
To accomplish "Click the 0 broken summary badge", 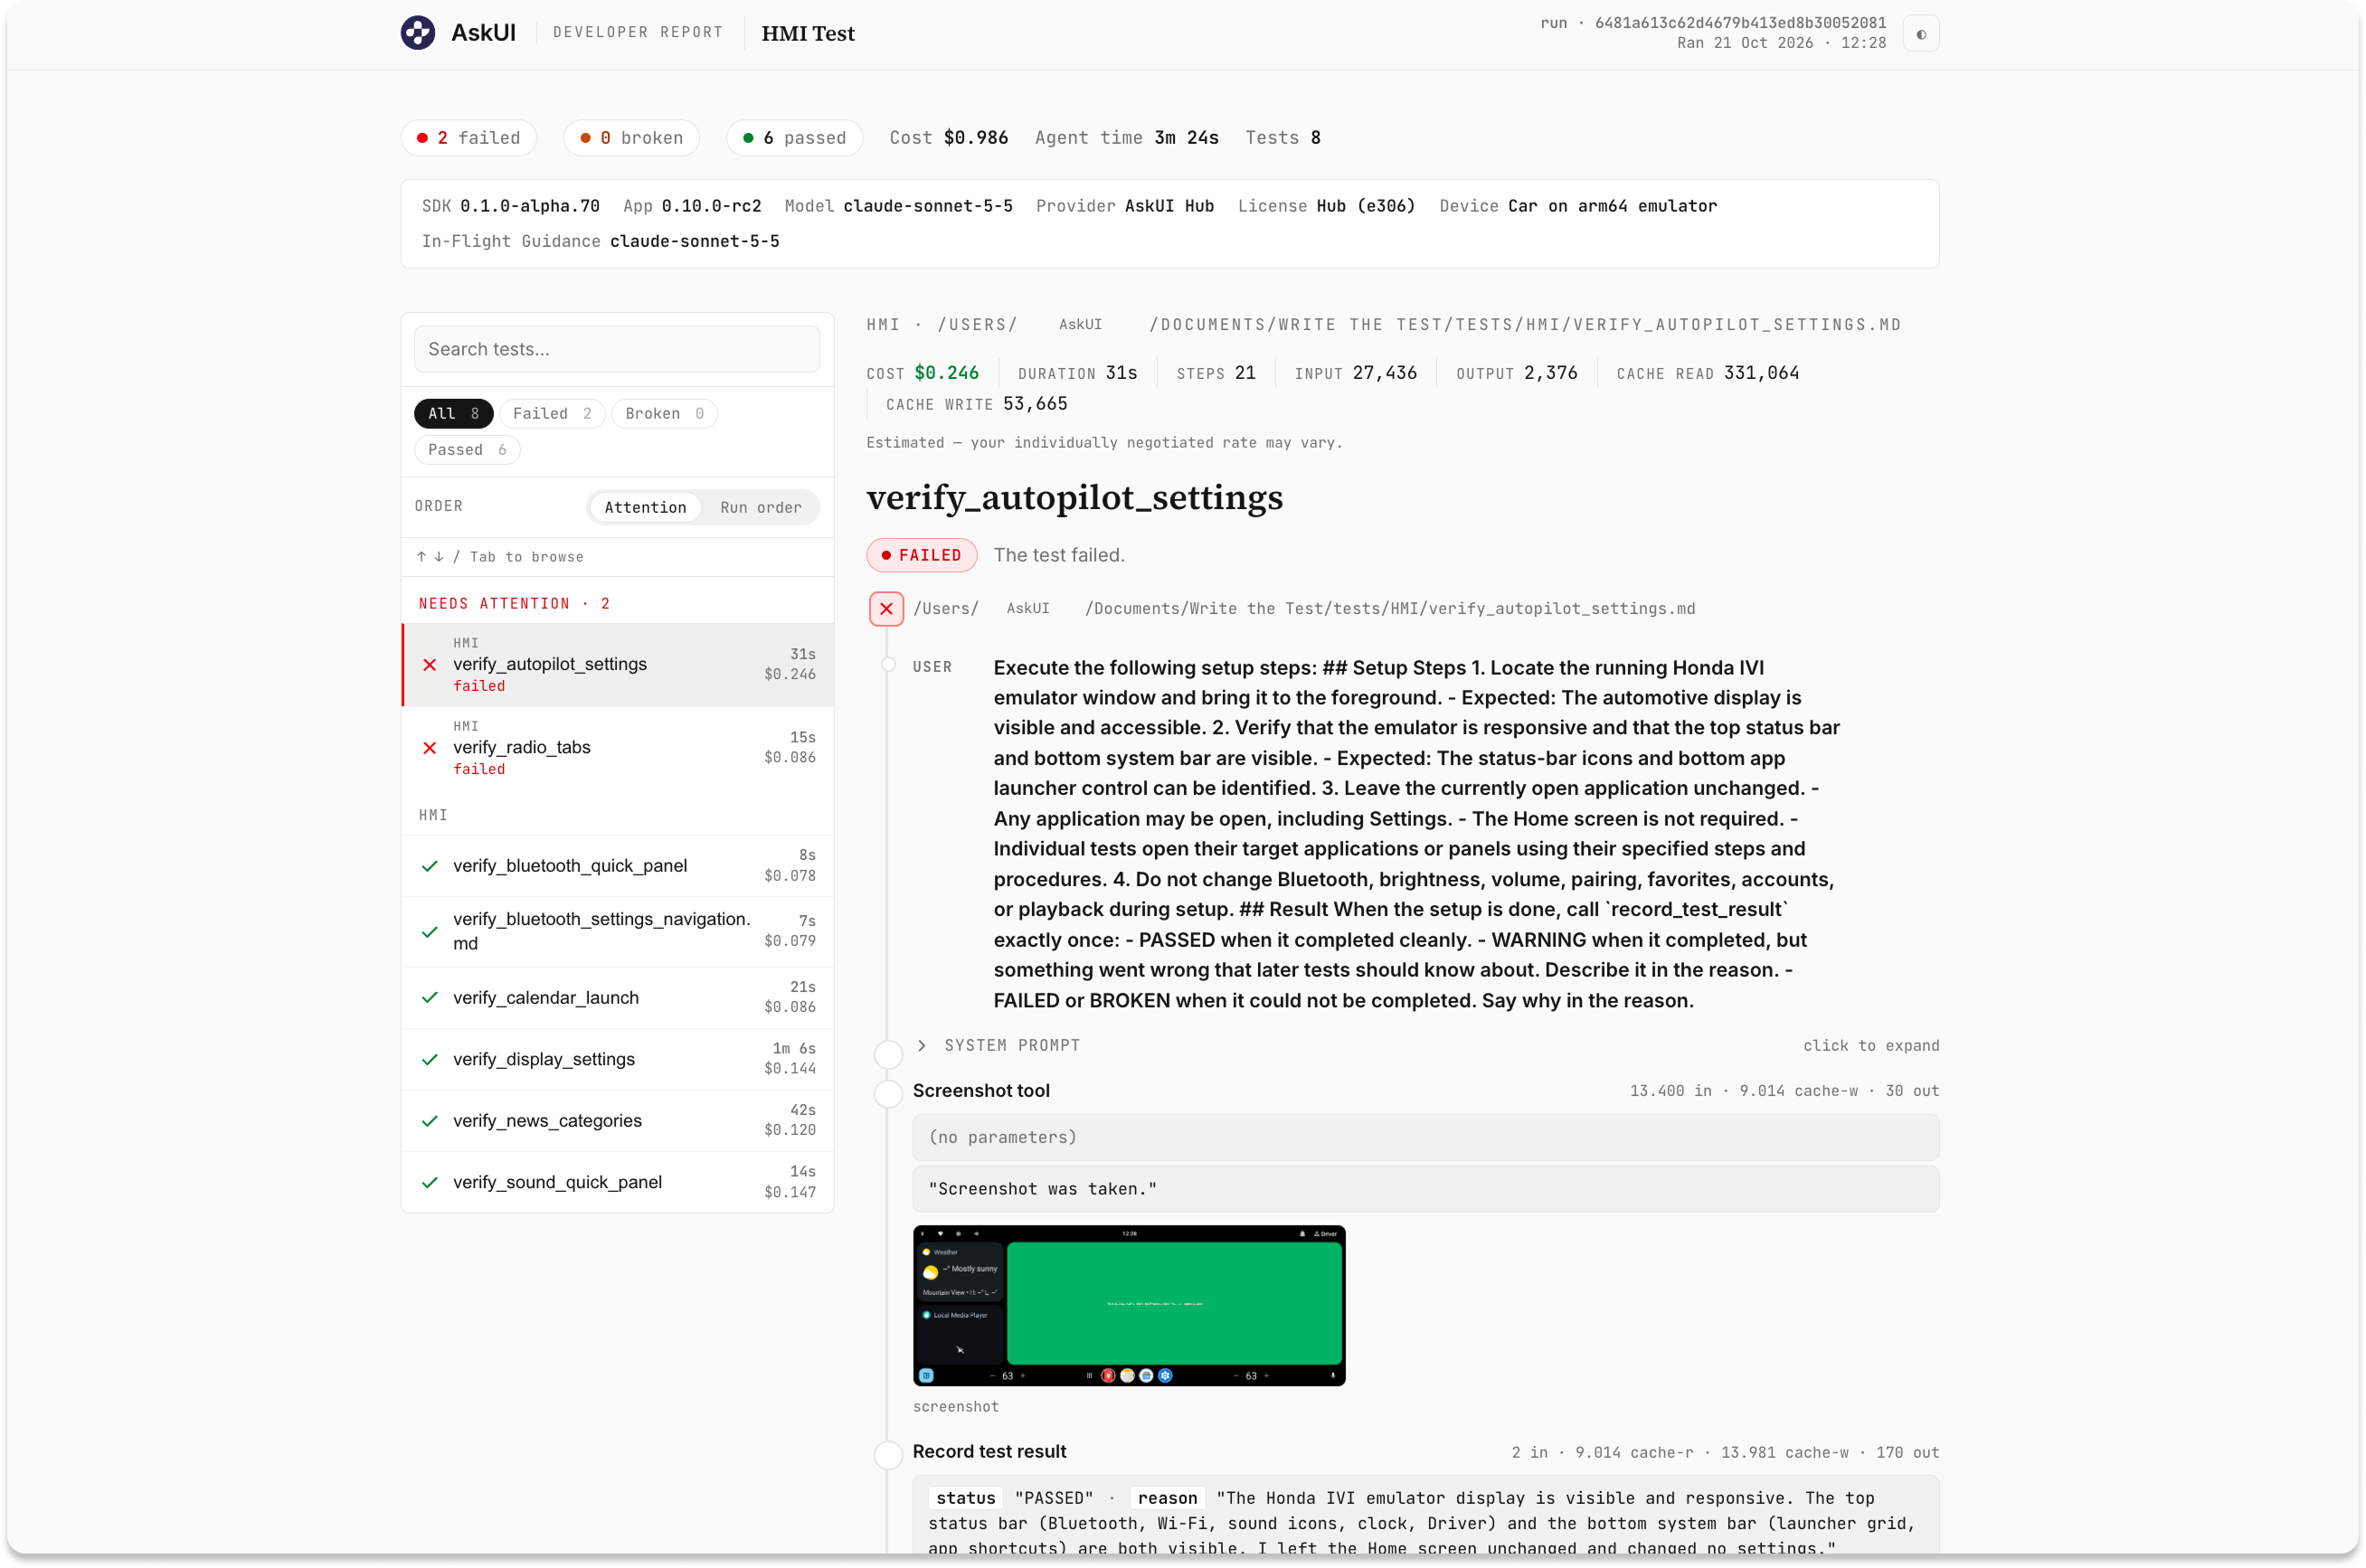I will click(631, 138).
